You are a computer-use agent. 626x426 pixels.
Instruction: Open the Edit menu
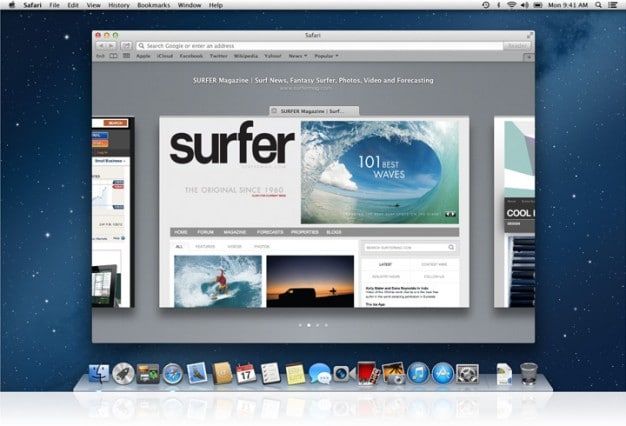(73, 5)
